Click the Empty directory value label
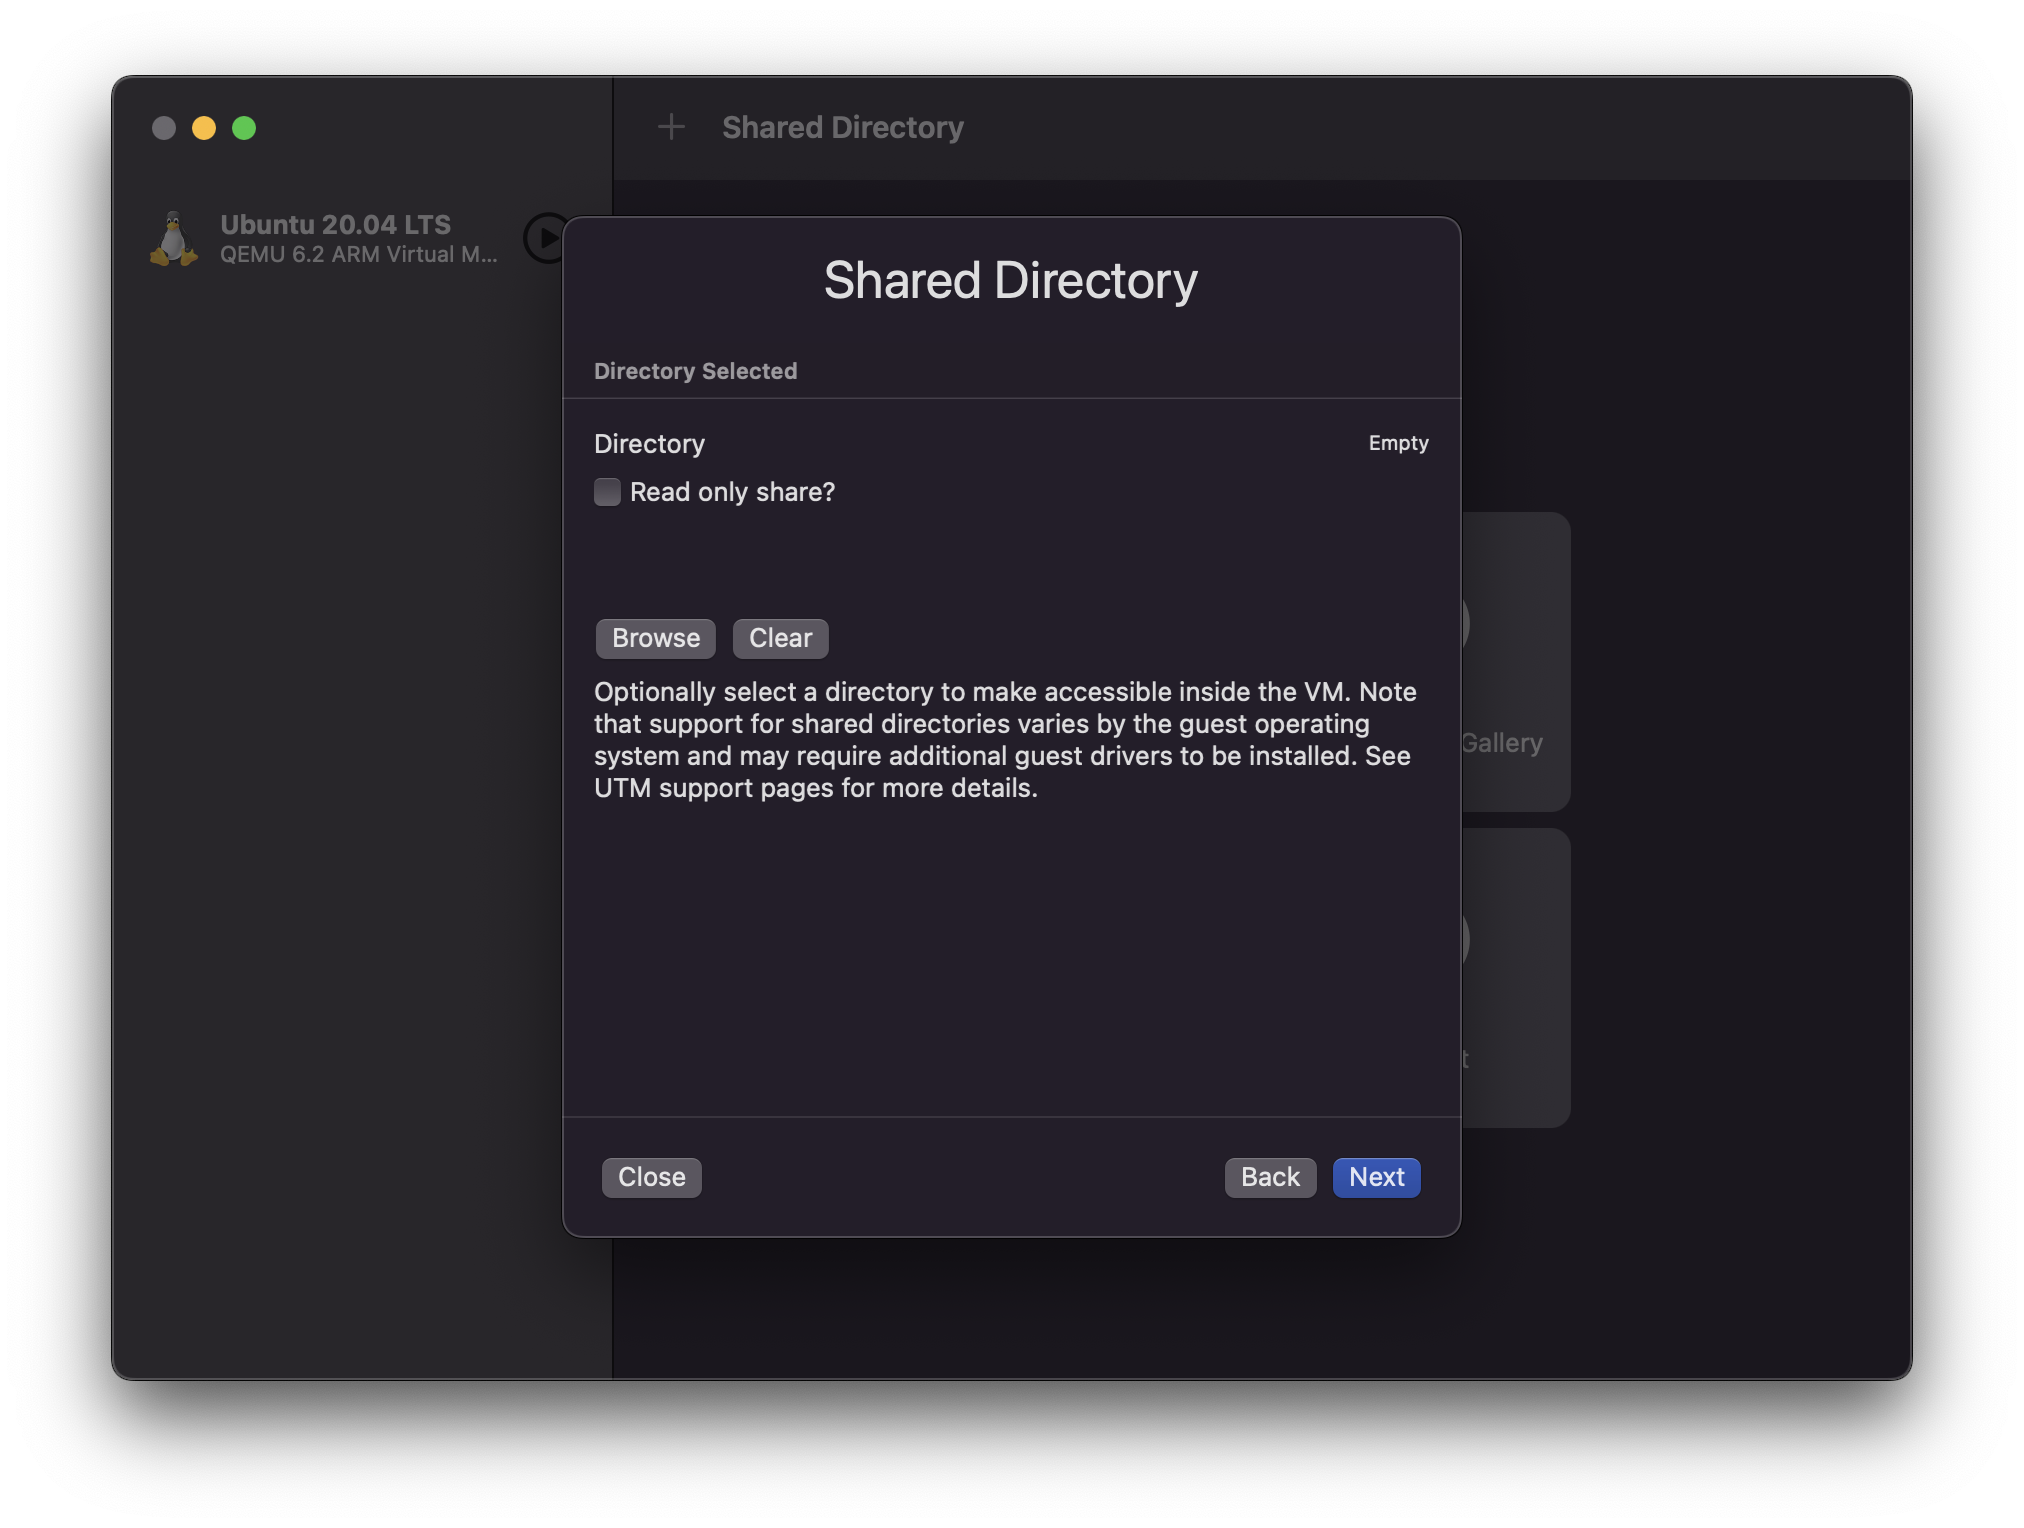Viewport: 2024px width, 1528px height. [1397, 443]
